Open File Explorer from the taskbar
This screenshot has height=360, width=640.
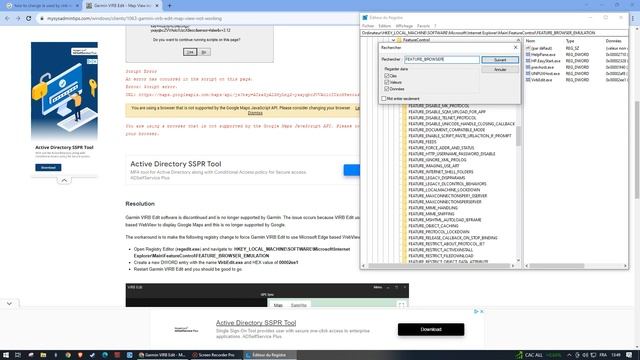coord(43,355)
